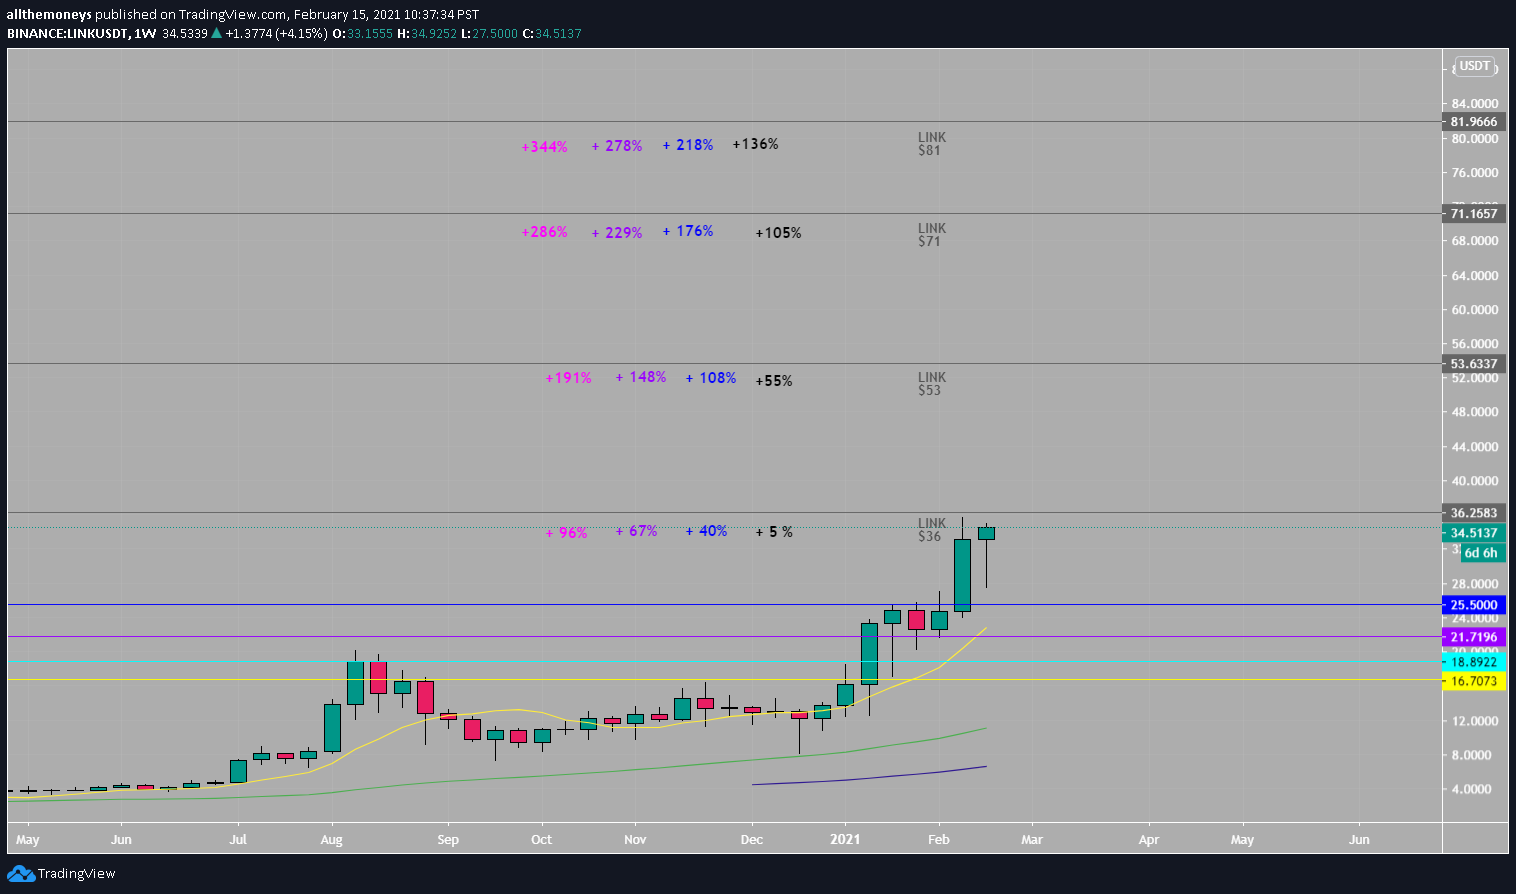Select the 53.6337 price line label
Viewport: 1516px width, 894px height.
(1474, 364)
